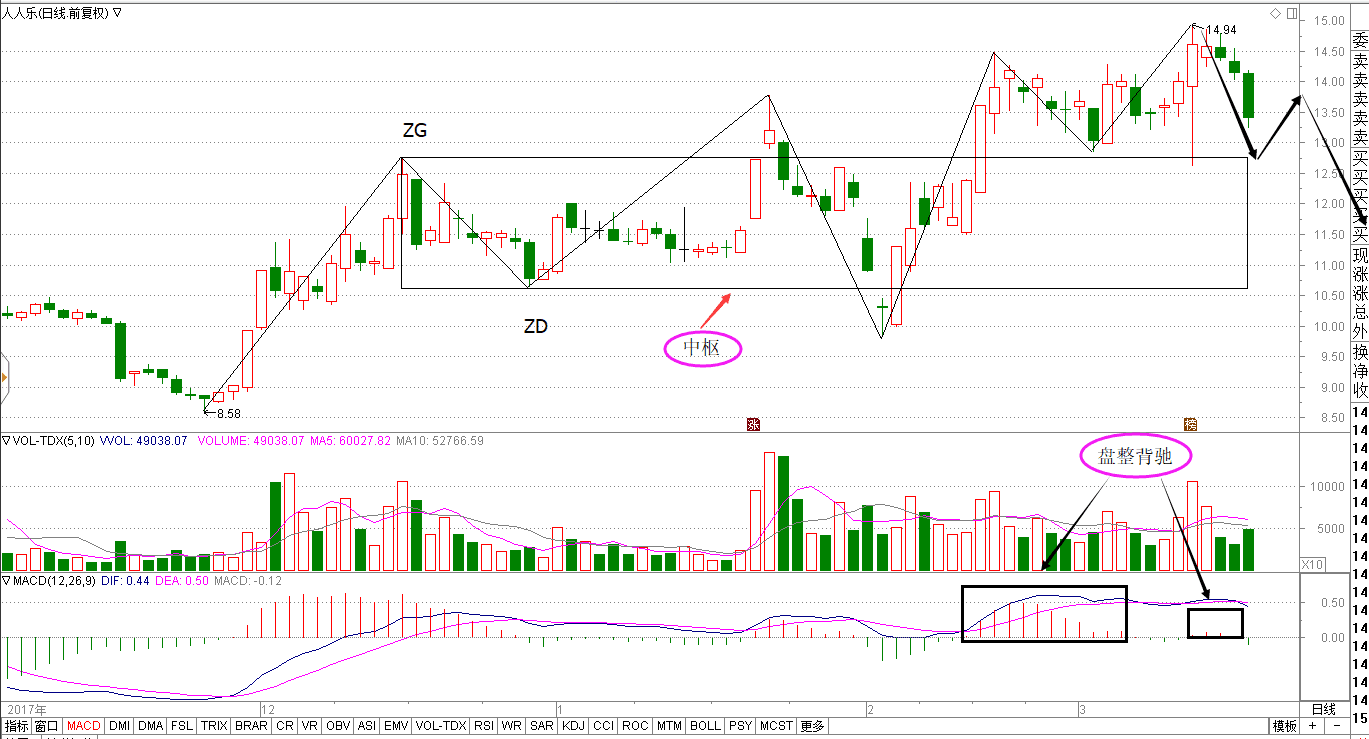This screenshot has width=1369, height=739.
Task: Select the DMI indicator tab
Action: coord(120,726)
